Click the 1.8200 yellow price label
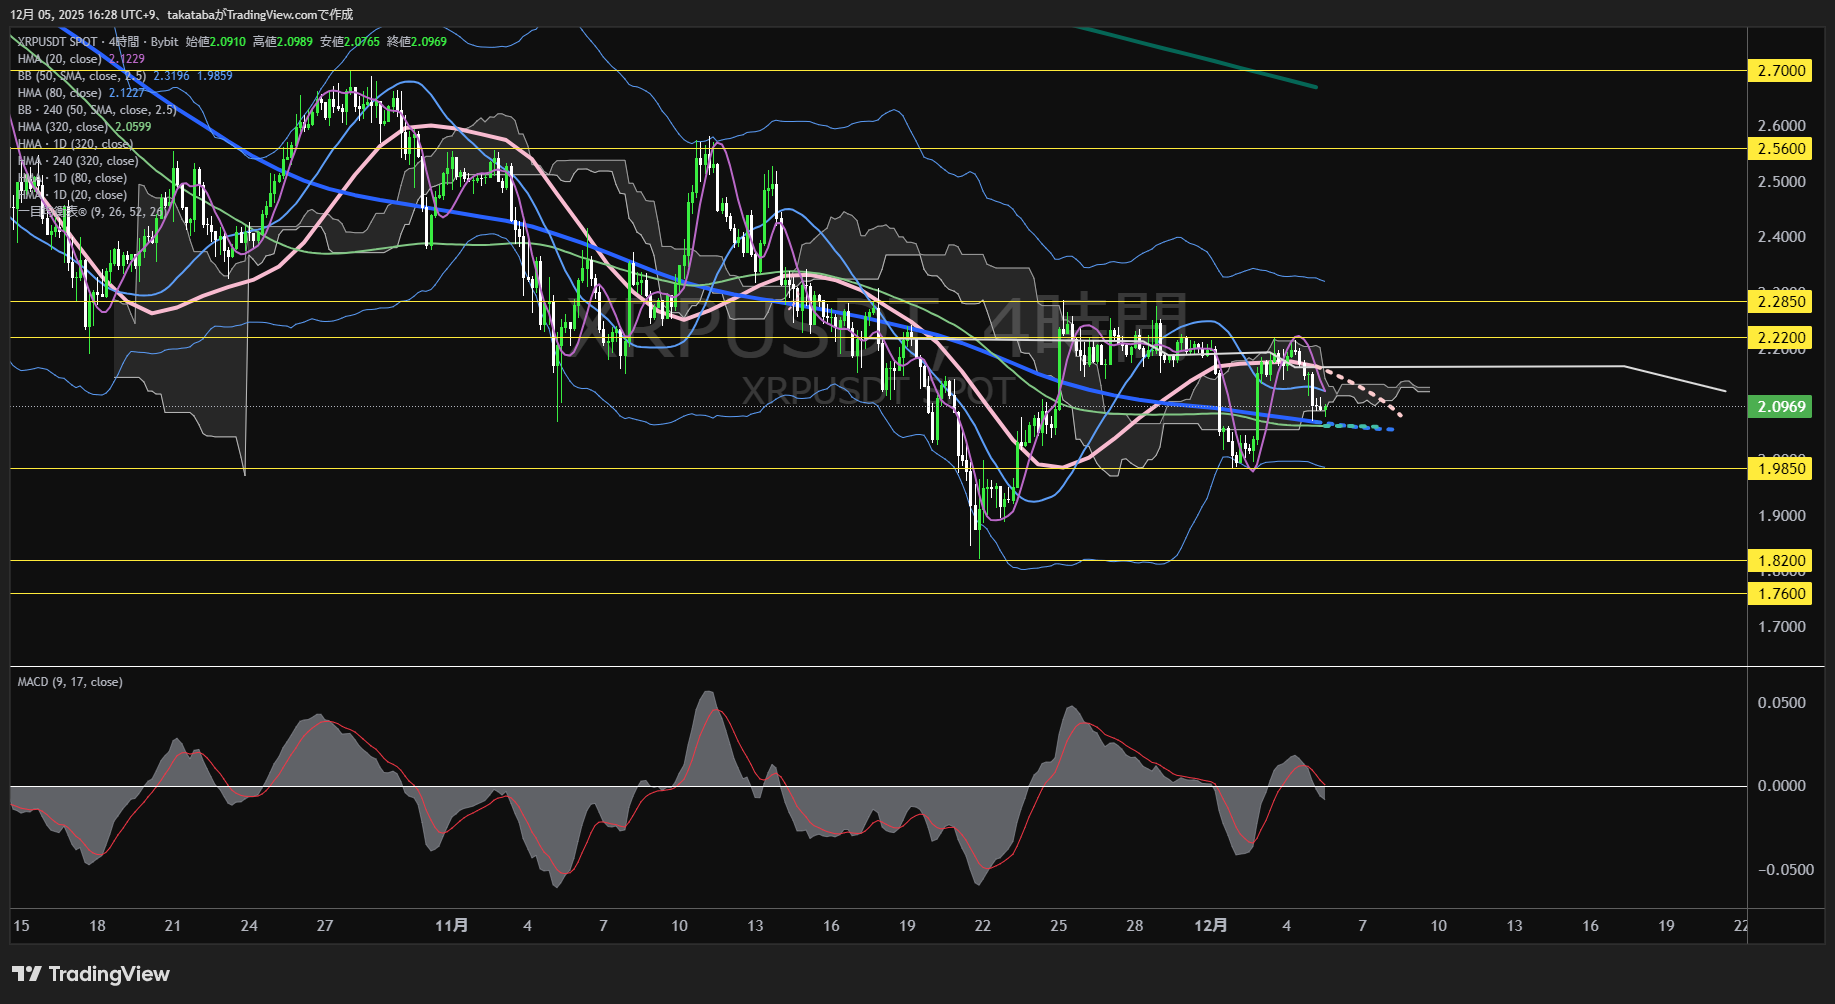1835x1004 pixels. pyautogui.click(x=1781, y=560)
